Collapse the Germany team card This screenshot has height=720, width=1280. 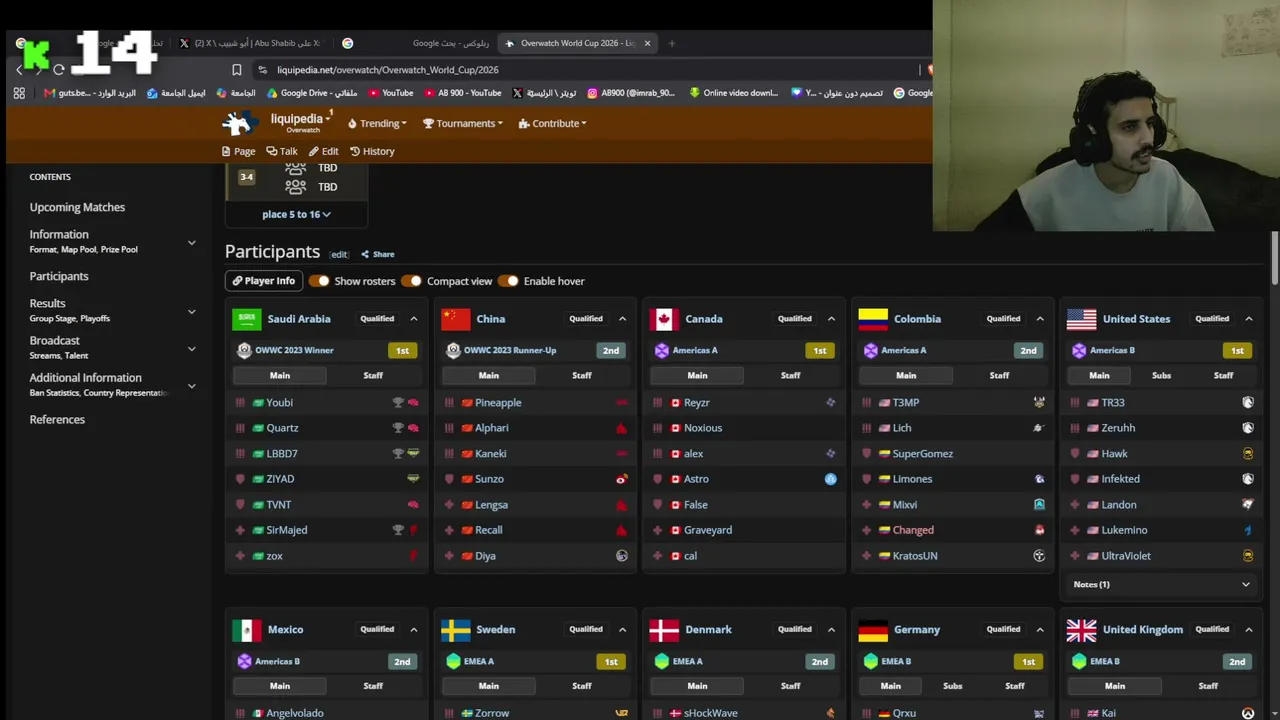pos(1040,630)
